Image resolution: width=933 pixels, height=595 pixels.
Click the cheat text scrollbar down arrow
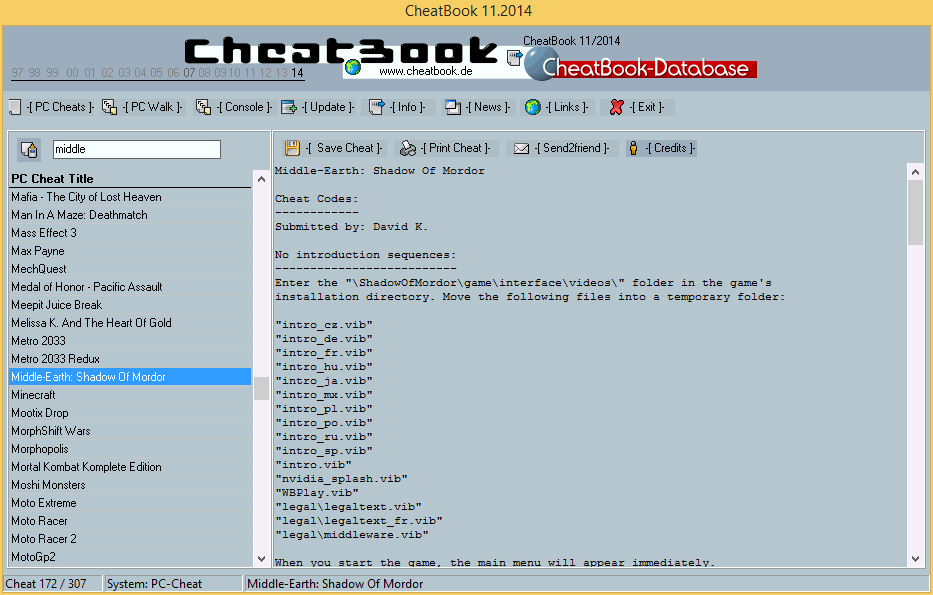(916, 559)
